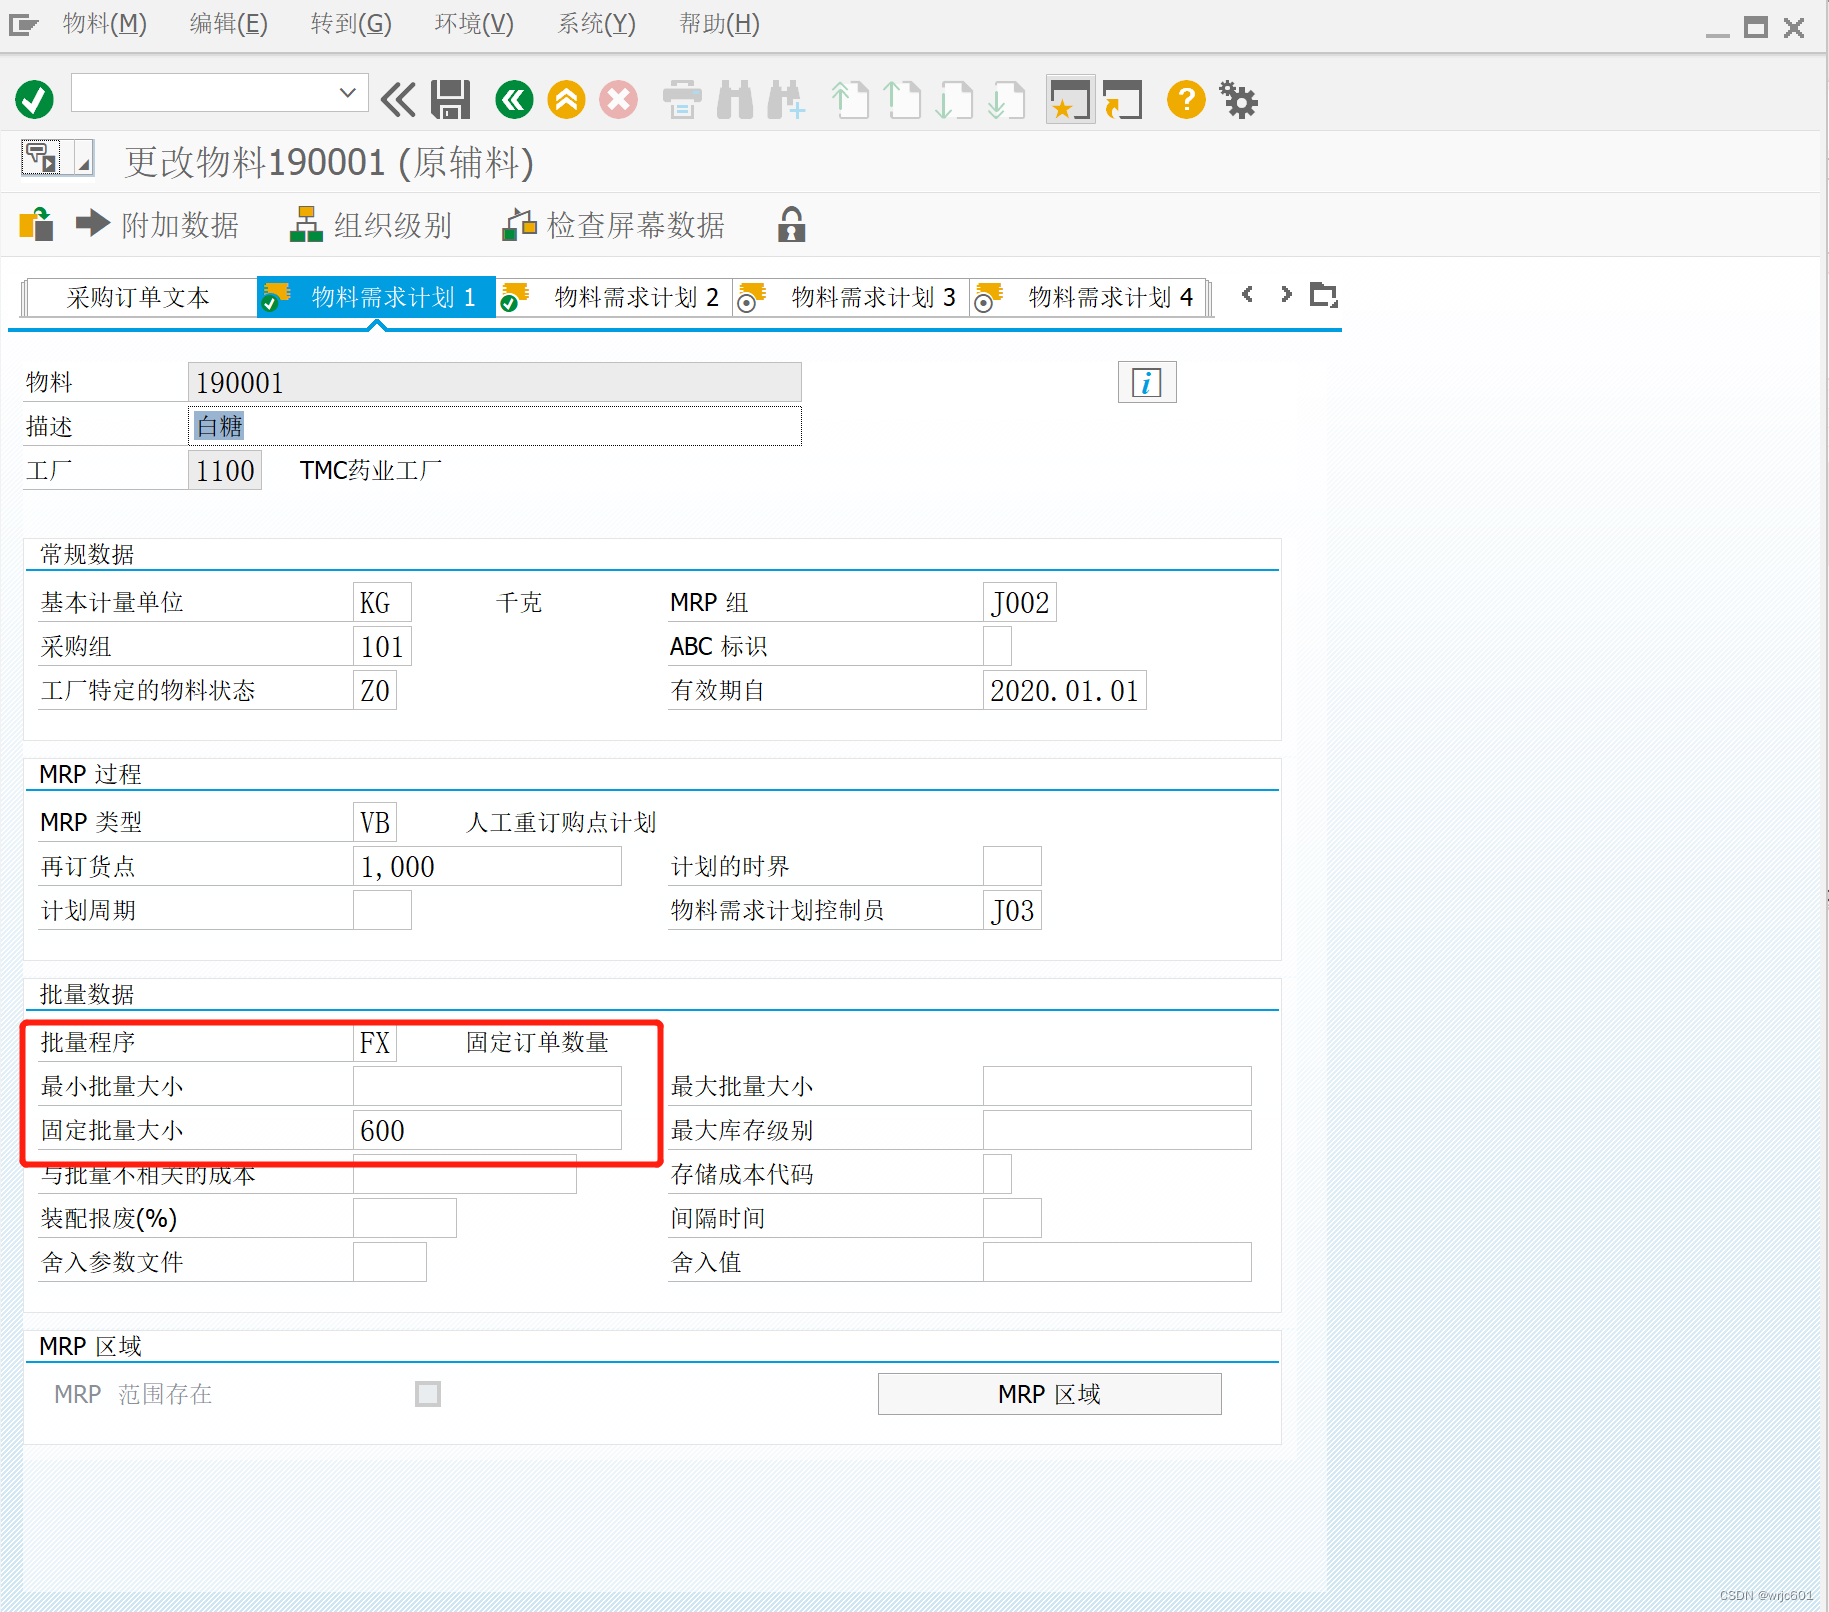
Task: Click the Previous Page icon
Action: point(903,100)
